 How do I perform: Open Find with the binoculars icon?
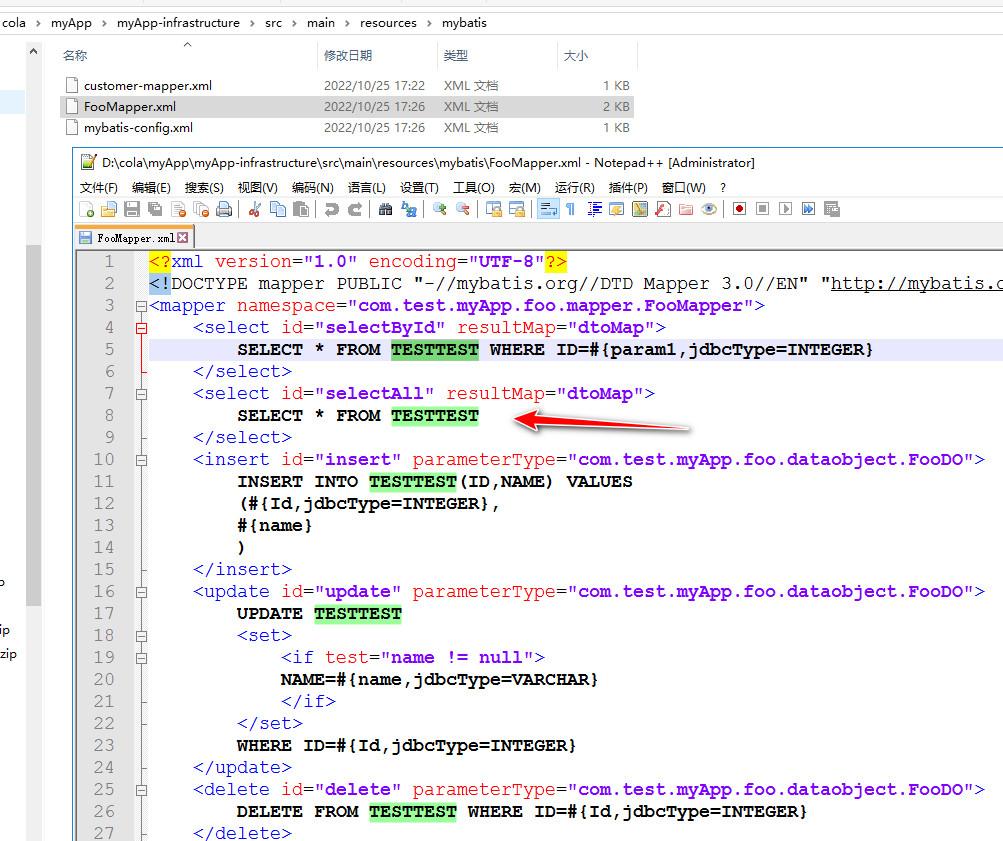coord(385,209)
